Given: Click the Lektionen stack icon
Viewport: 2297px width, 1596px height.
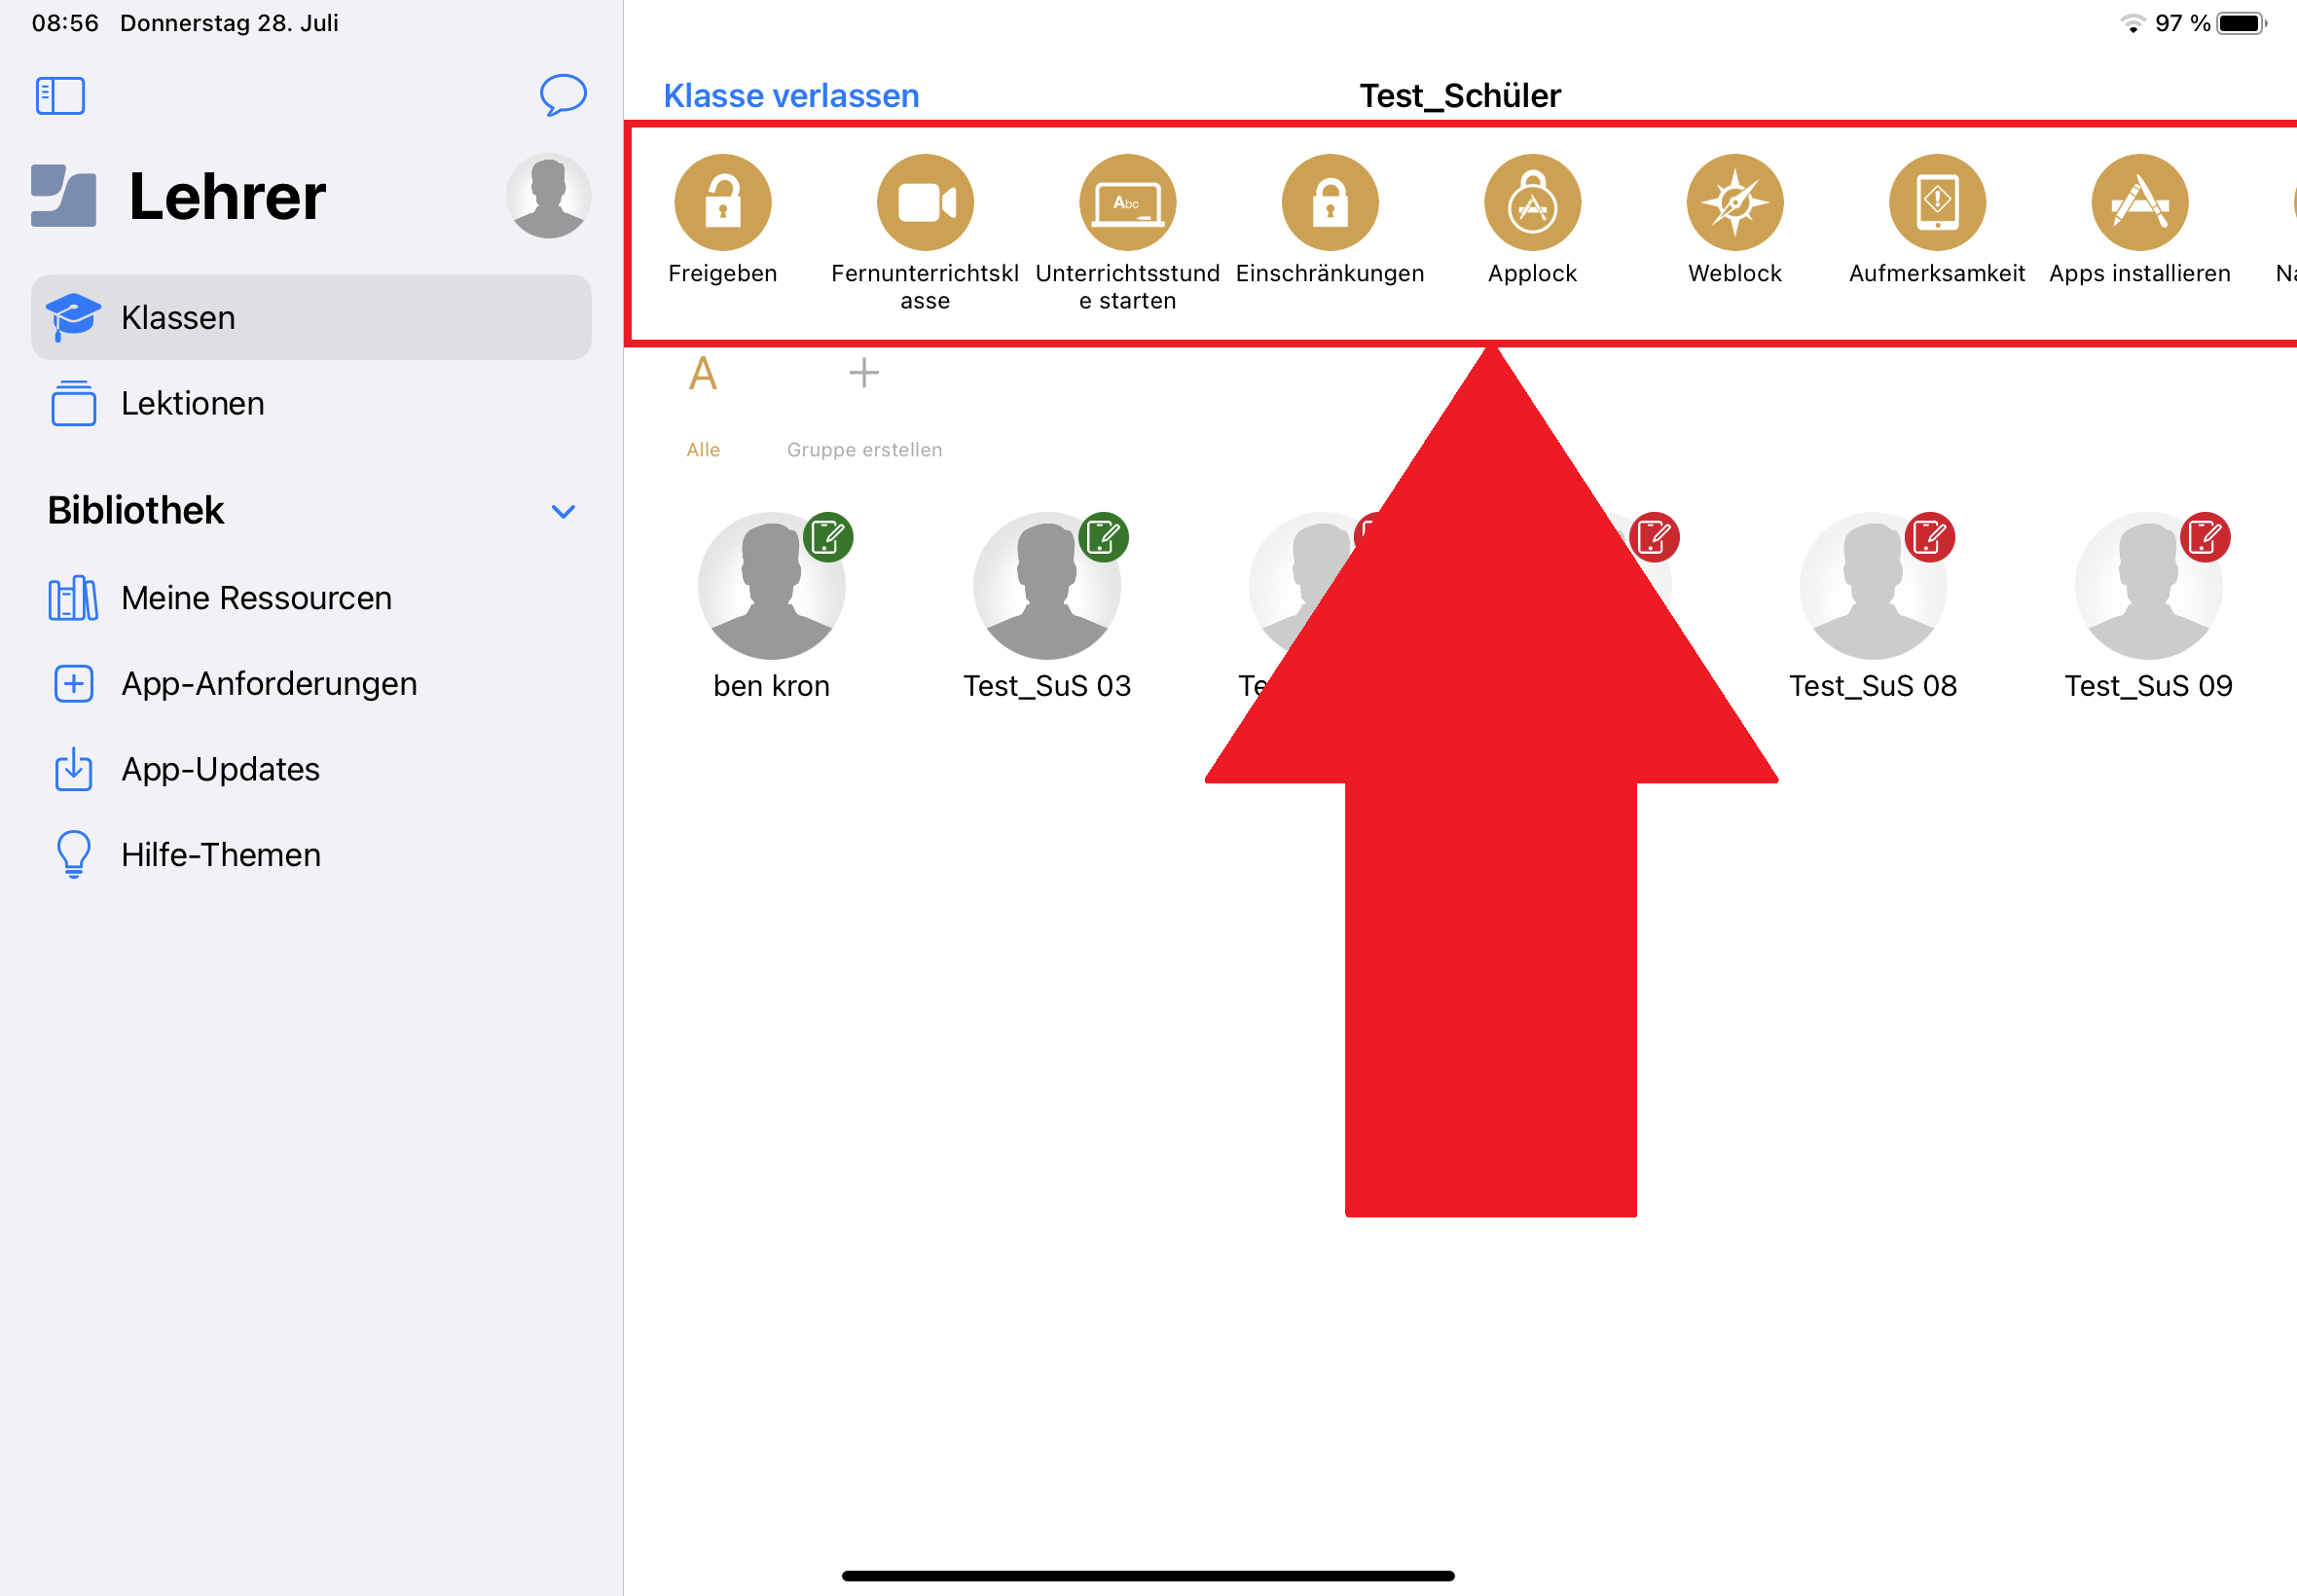Looking at the screenshot, I should (x=73, y=403).
